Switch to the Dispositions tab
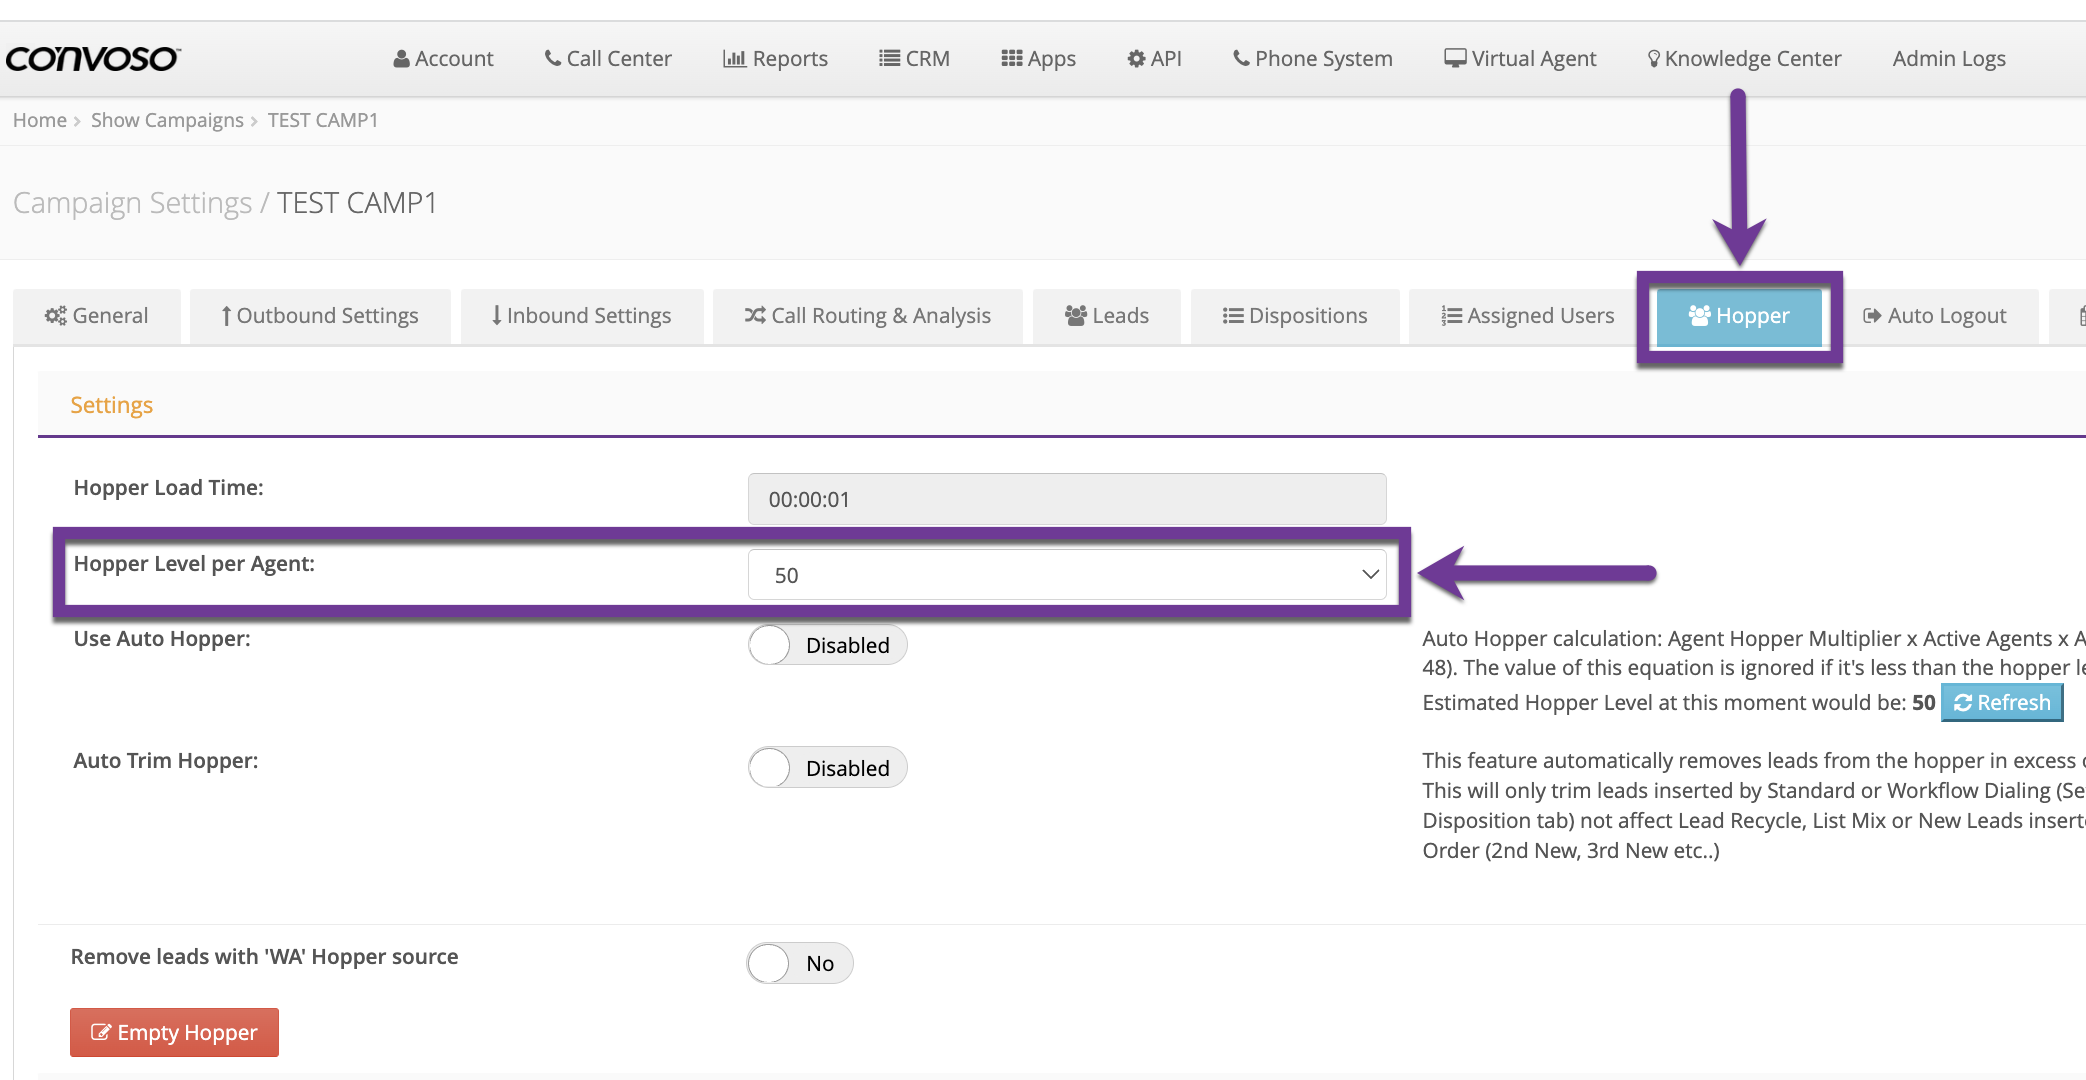 tap(1294, 316)
